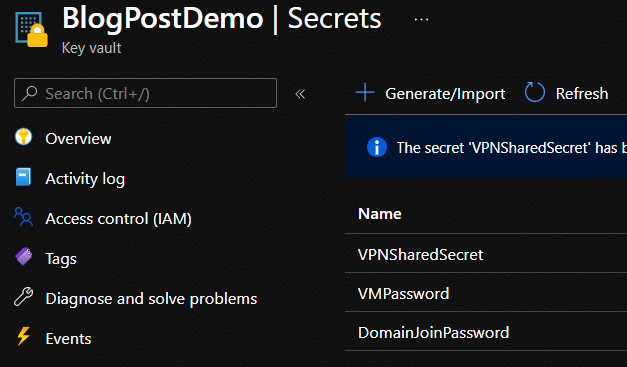The width and height of the screenshot is (627, 367).
Task: Click the blue info notification icon
Action: [377, 147]
